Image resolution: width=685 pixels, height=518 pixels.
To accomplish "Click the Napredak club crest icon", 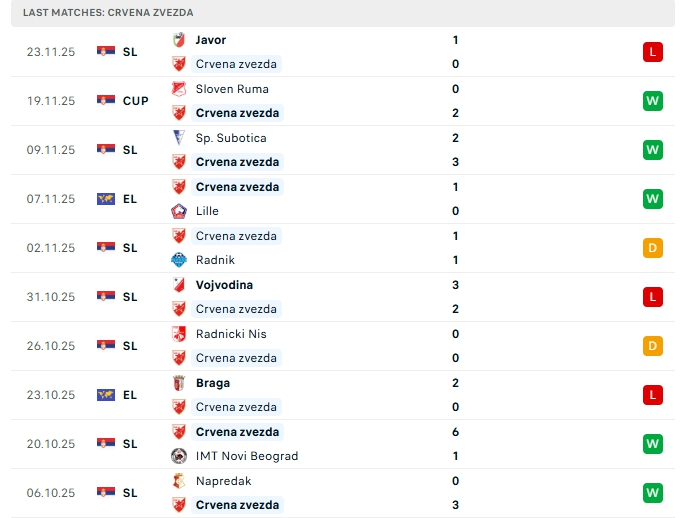I will tap(179, 481).
